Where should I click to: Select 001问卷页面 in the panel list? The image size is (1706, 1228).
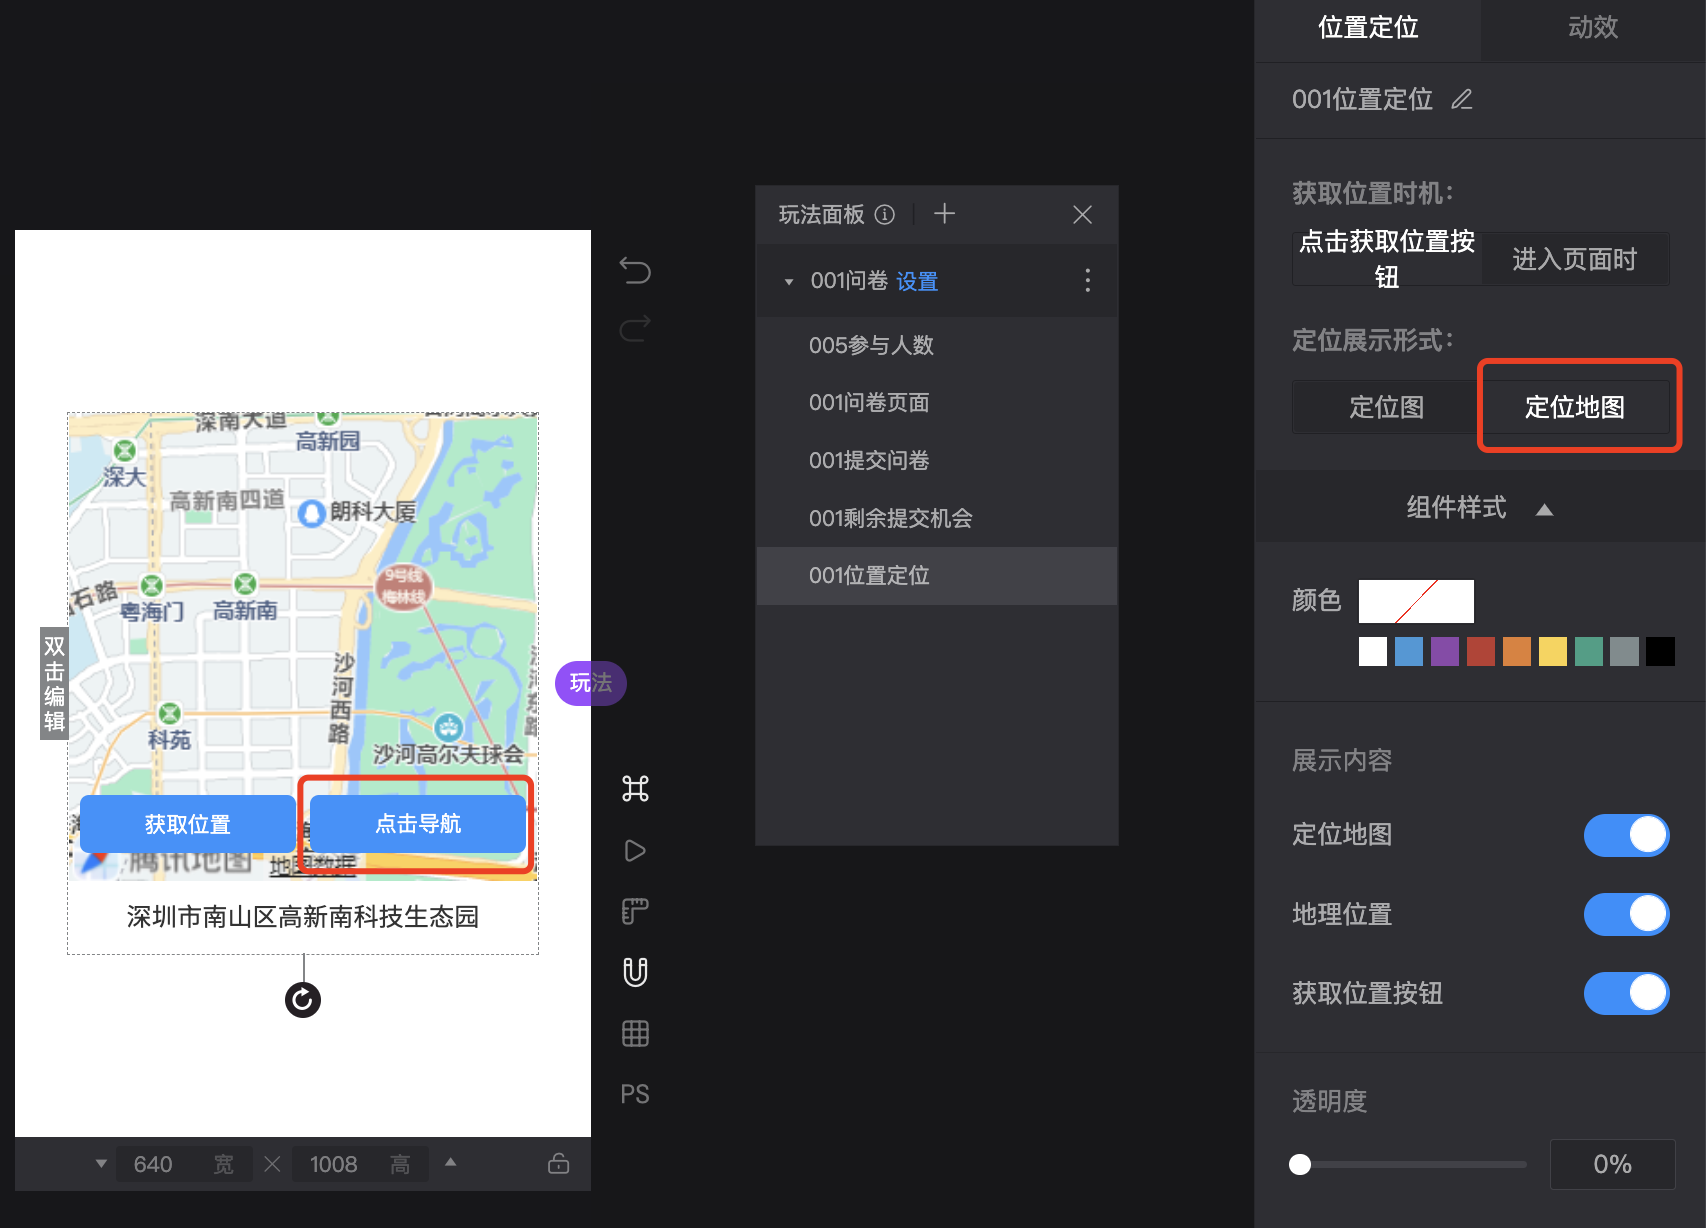tap(937, 403)
